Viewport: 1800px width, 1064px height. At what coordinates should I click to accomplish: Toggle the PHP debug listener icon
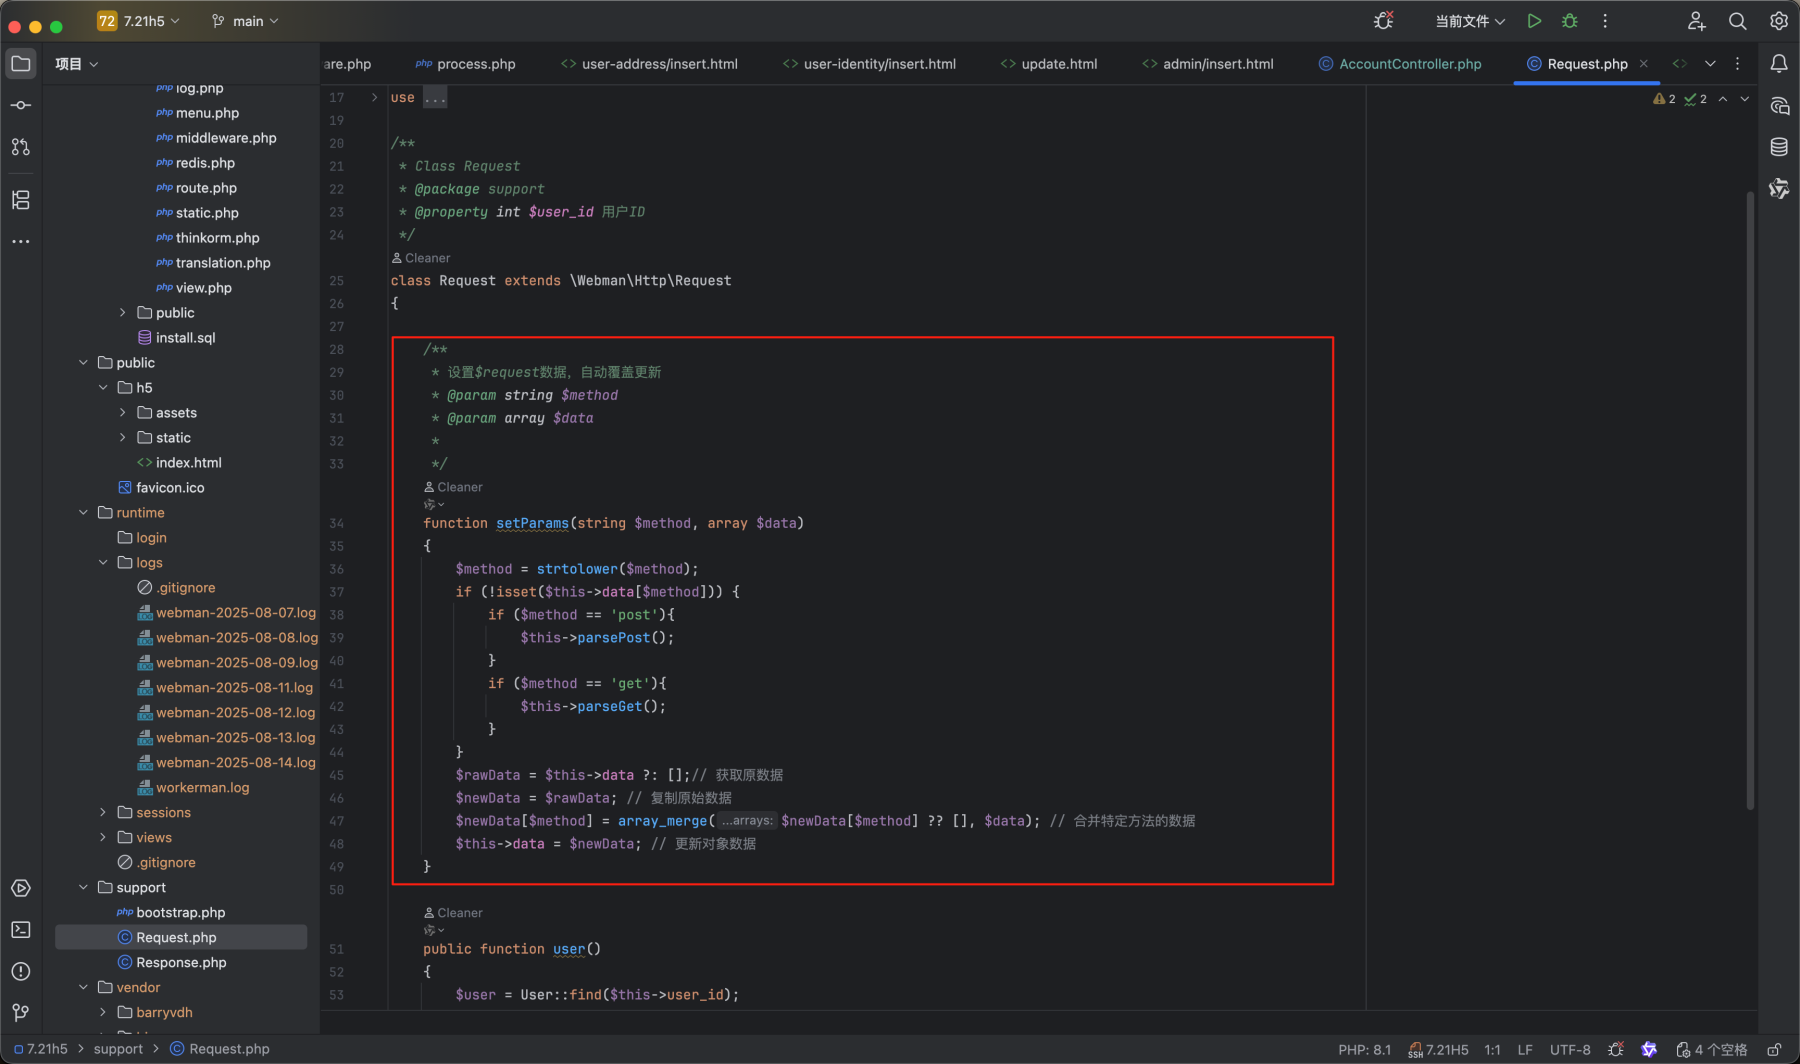[1384, 21]
